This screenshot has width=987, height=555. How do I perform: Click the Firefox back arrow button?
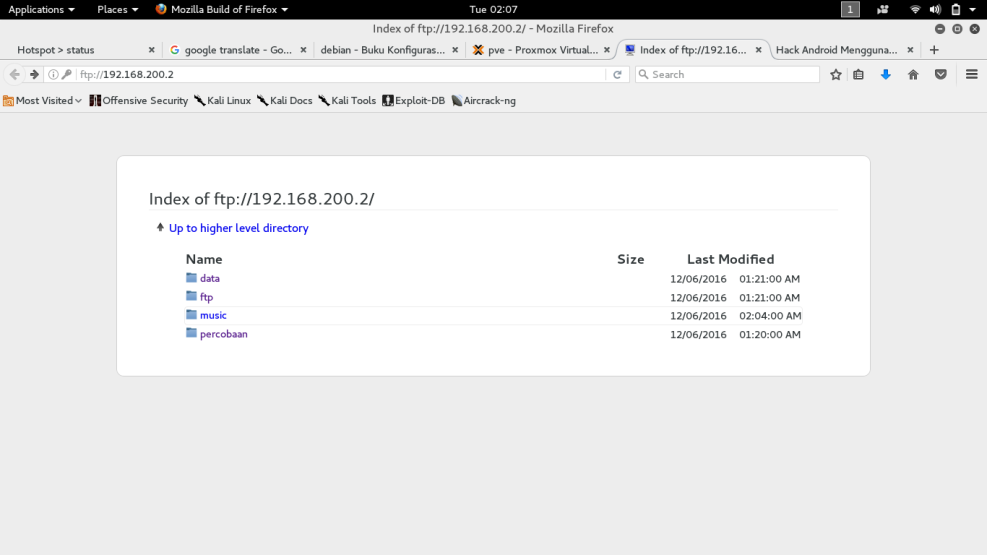(15, 75)
